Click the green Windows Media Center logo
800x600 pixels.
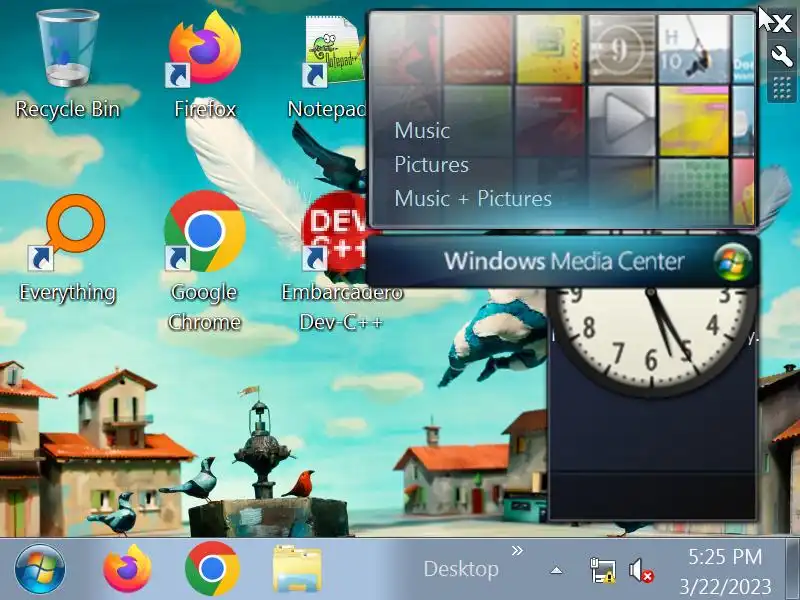pos(732,262)
